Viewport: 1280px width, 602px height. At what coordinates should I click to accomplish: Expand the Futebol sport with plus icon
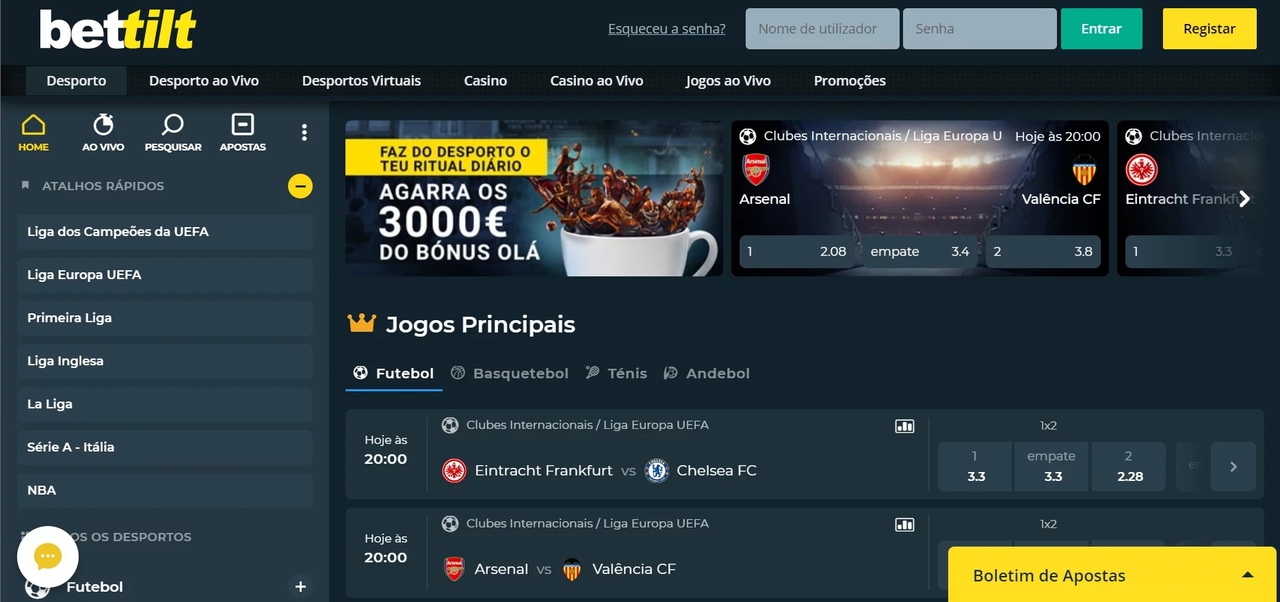click(x=300, y=587)
